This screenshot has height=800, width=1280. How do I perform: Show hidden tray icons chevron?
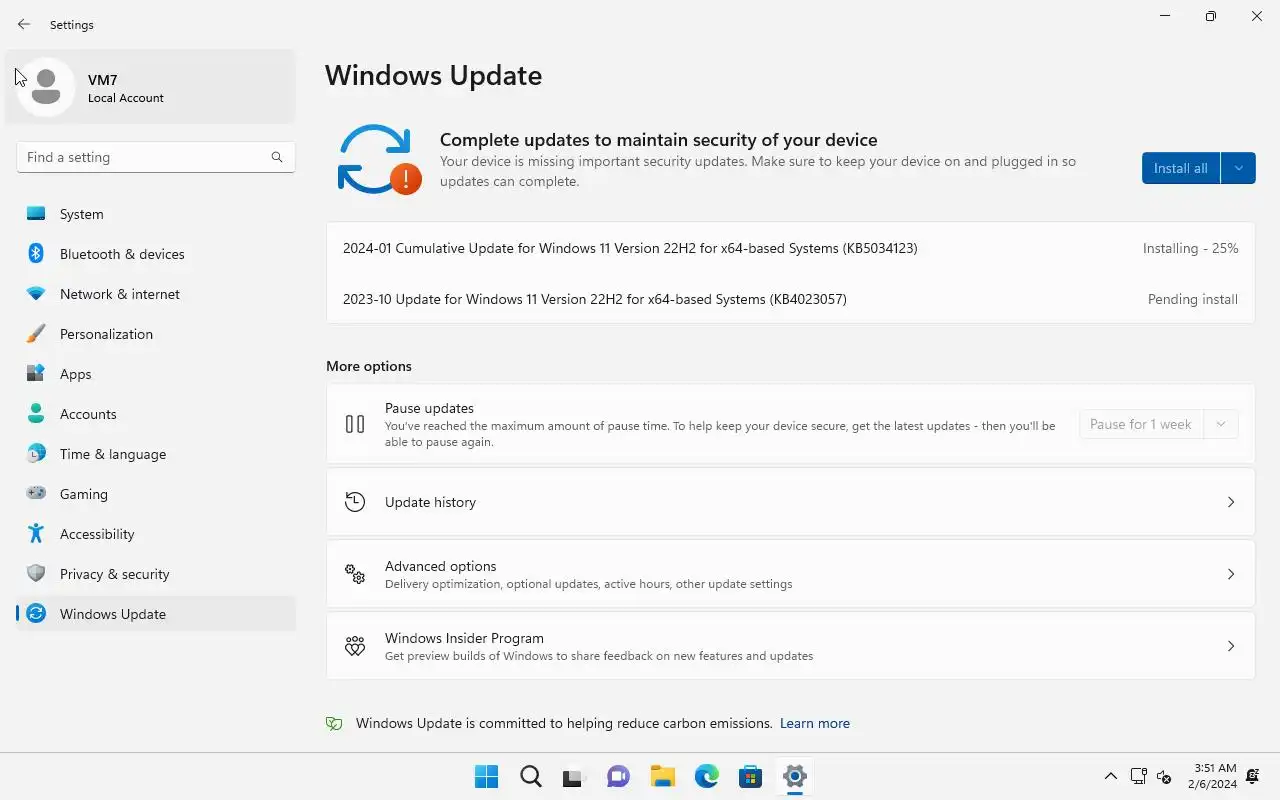1110,776
